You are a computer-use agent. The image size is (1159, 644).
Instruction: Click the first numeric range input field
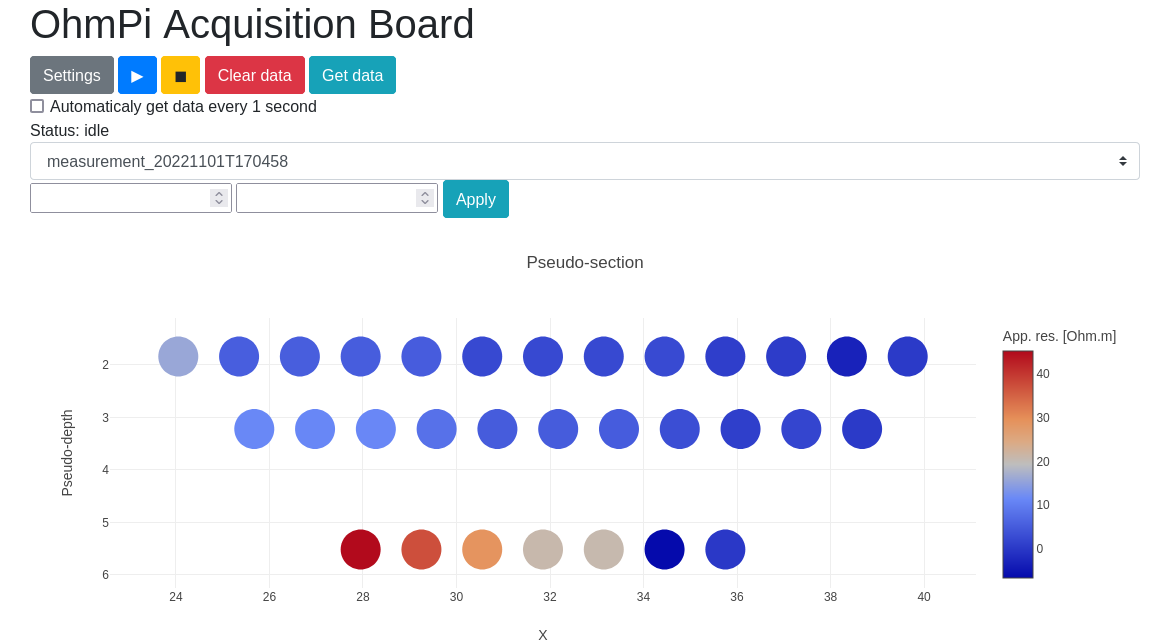pyautogui.click(x=120, y=198)
